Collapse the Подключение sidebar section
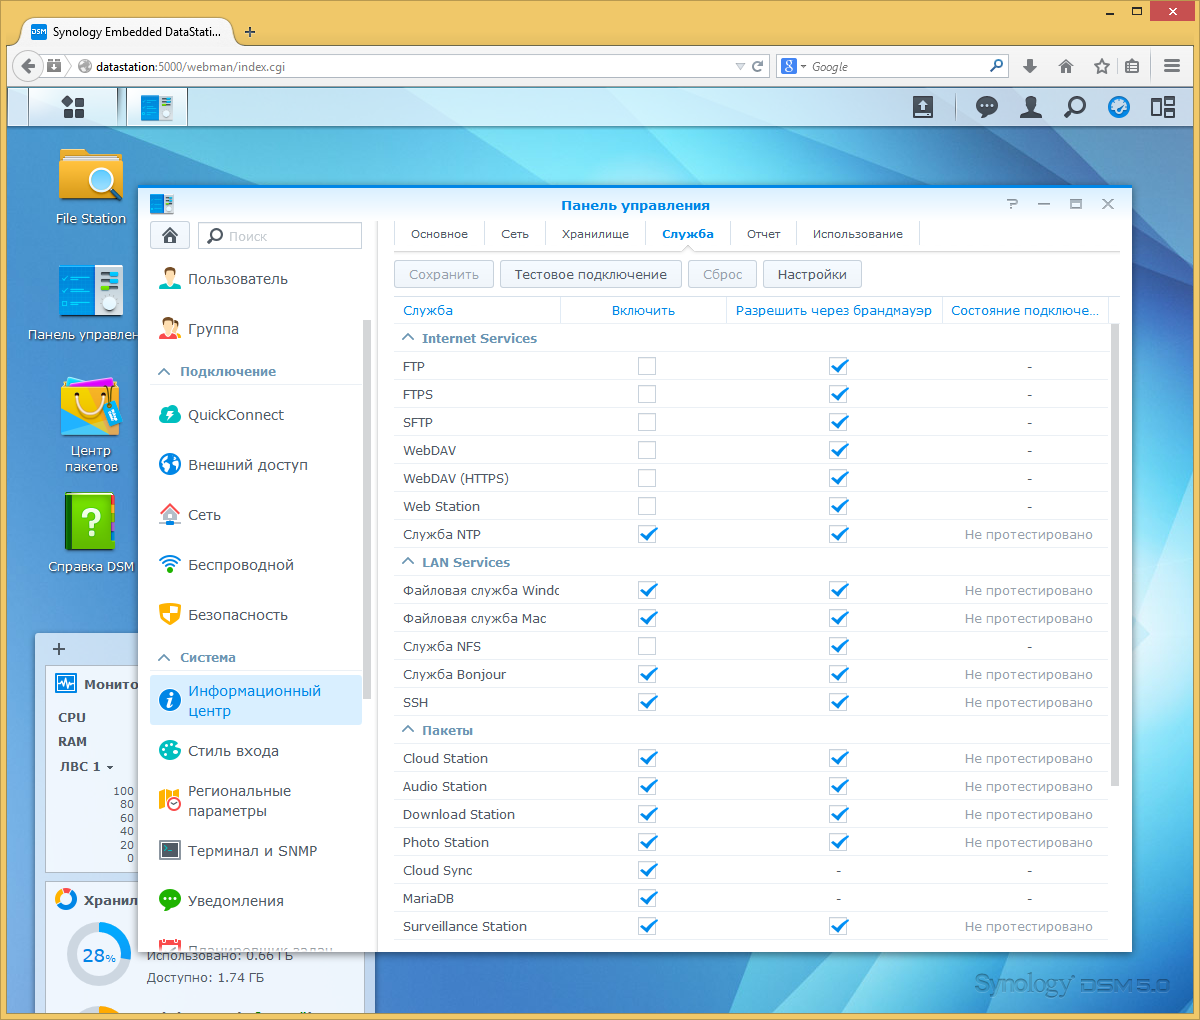Image resolution: width=1200 pixels, height=1020 pixels. point(165,371)
